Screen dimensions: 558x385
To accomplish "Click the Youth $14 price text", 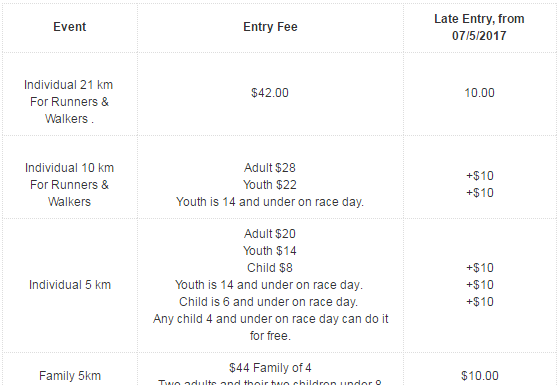I will pos(270,251).
